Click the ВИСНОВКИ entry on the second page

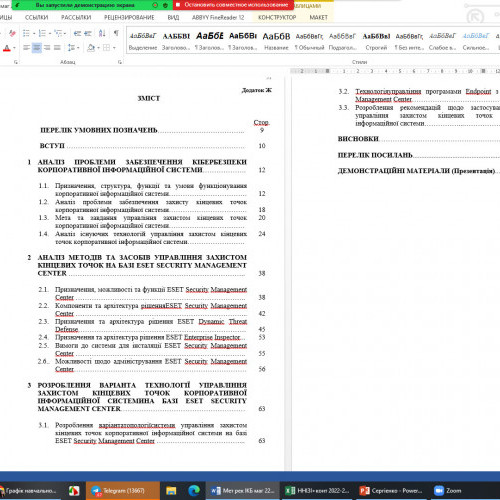(x=358, y=139)
